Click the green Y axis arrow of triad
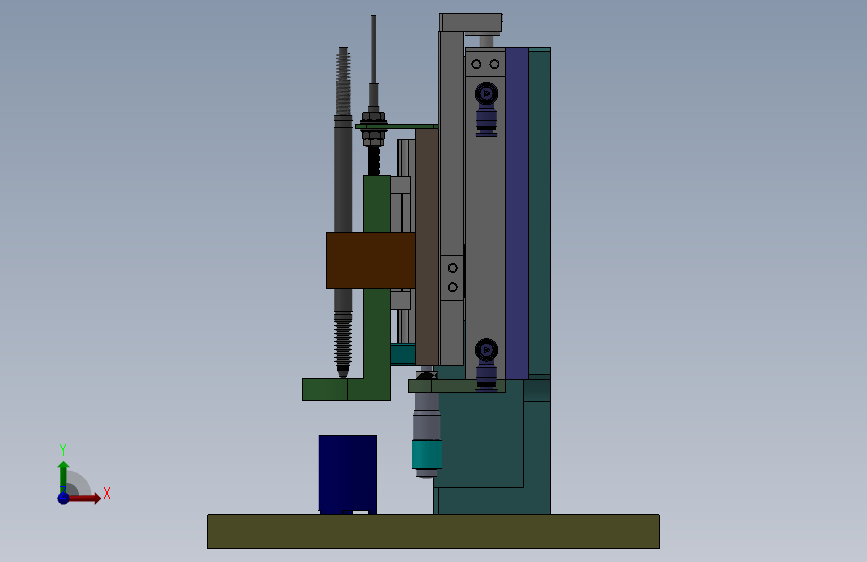867x562 pixels. (x=64, y=476)
